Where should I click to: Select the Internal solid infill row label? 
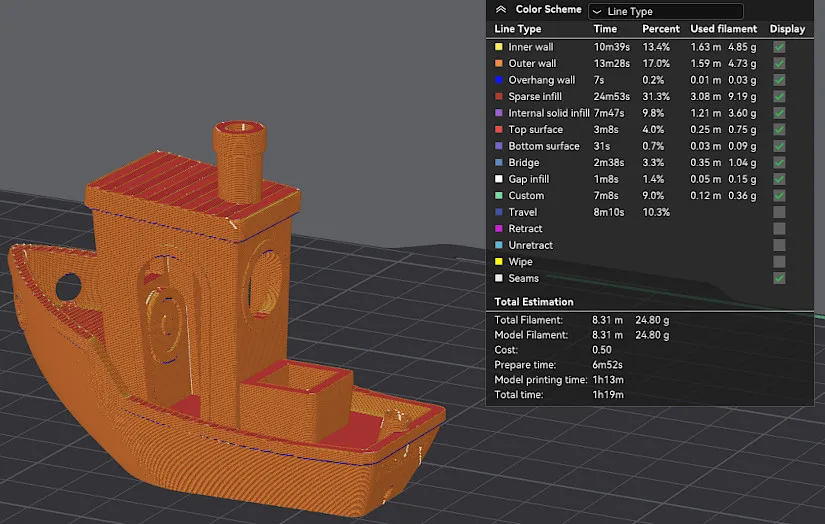[x=549, y=113]
